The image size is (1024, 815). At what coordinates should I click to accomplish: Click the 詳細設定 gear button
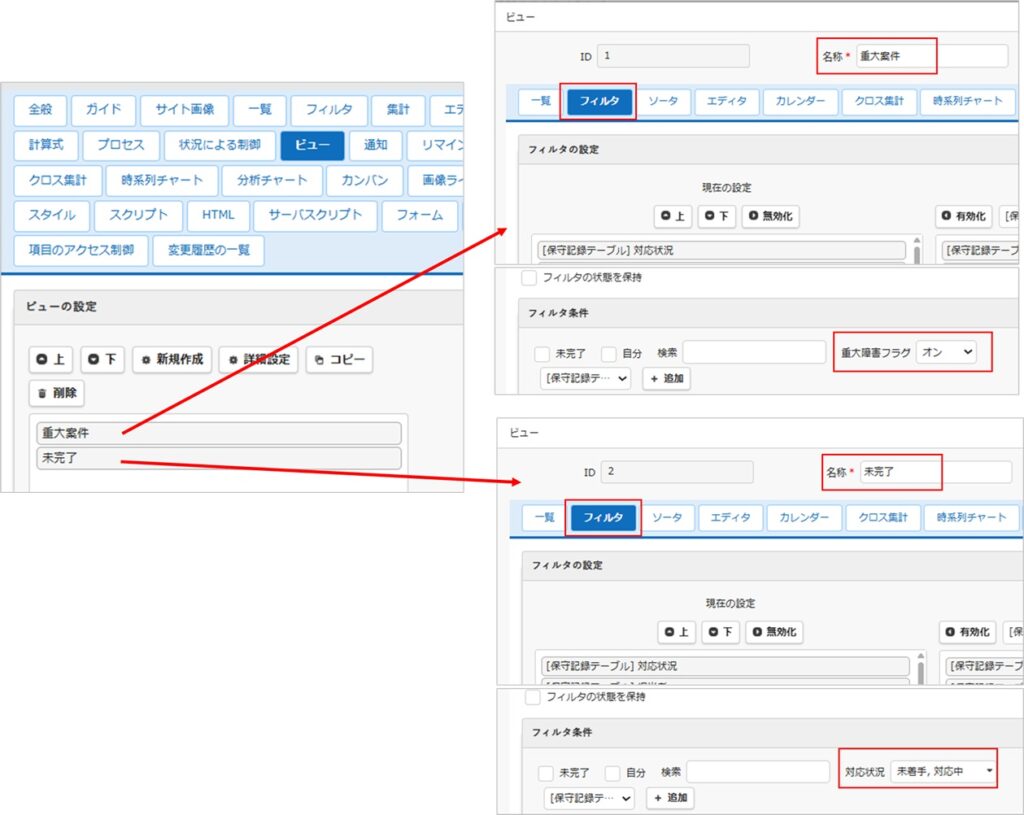258,360
